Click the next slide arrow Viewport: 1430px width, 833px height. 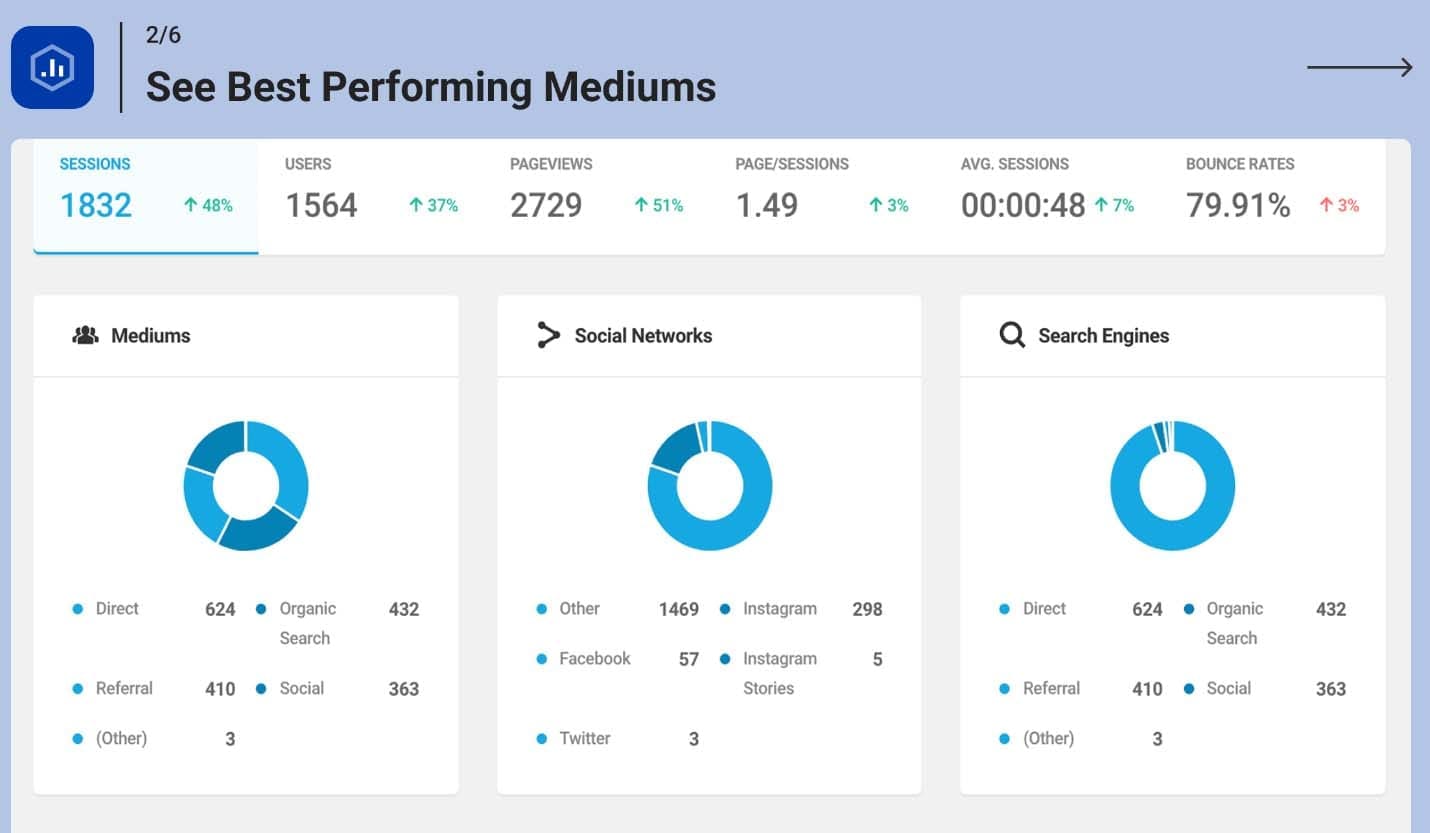1359,67
